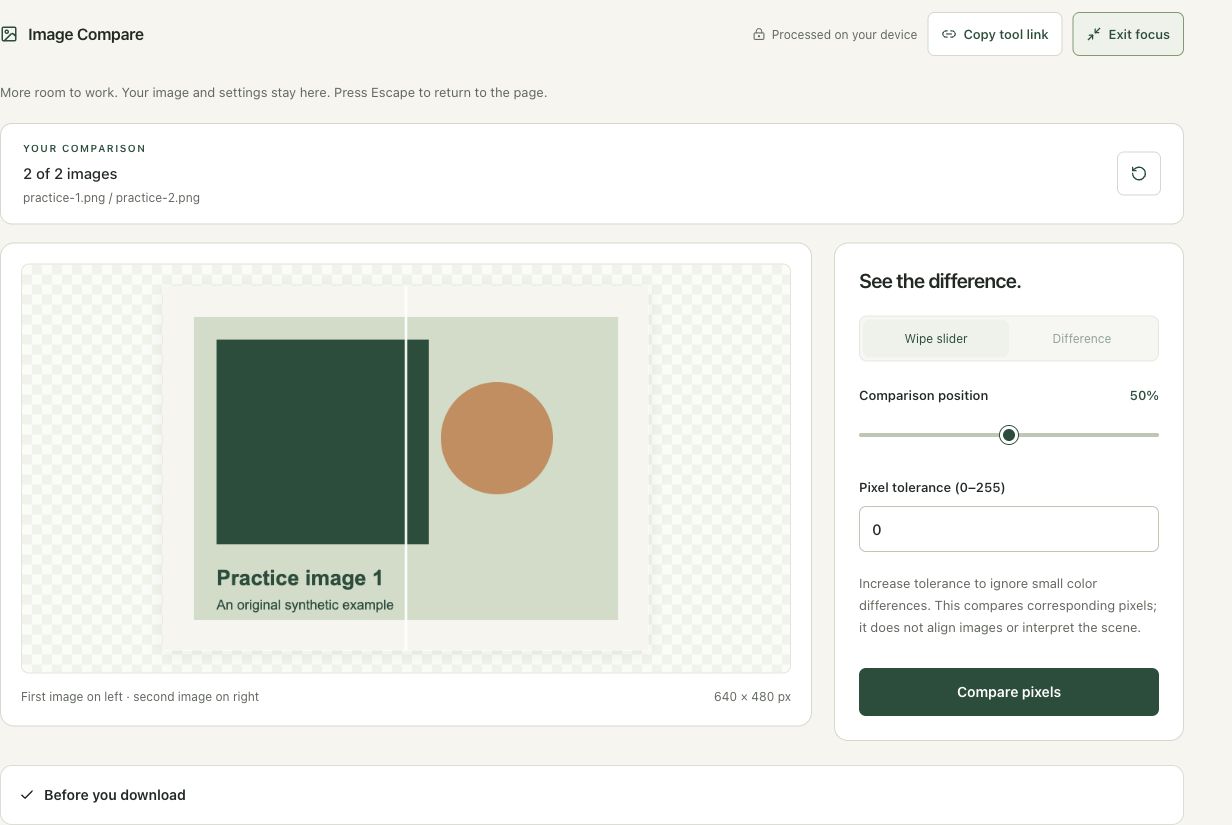Click the wipe divider line on the preview
This screenshot has width=1232, height=825.
[406, 468]
